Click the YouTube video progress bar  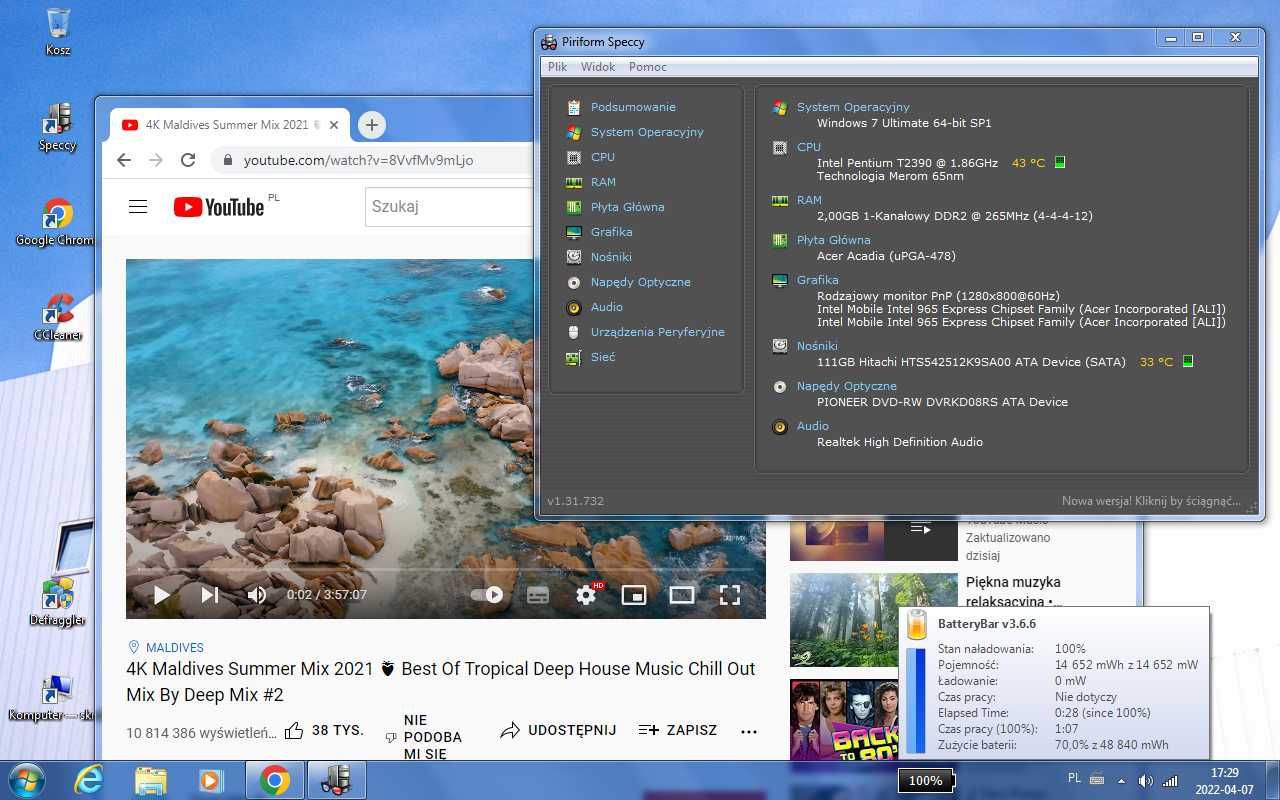pos(445,570)
